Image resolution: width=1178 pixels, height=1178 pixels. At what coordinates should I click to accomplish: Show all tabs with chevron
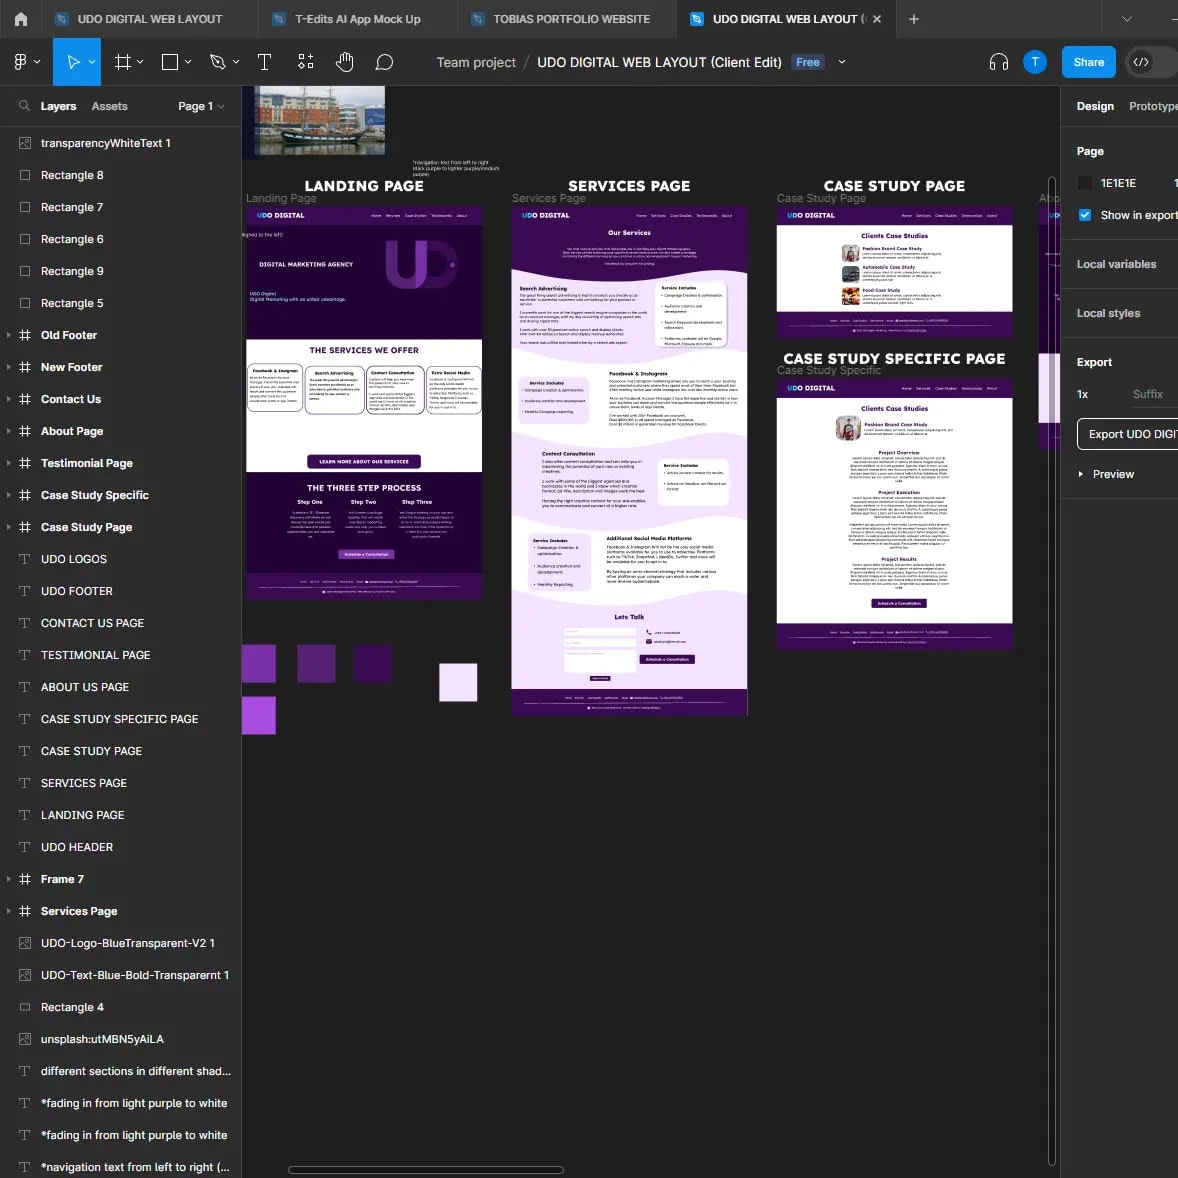click(x=1126, y=19)
